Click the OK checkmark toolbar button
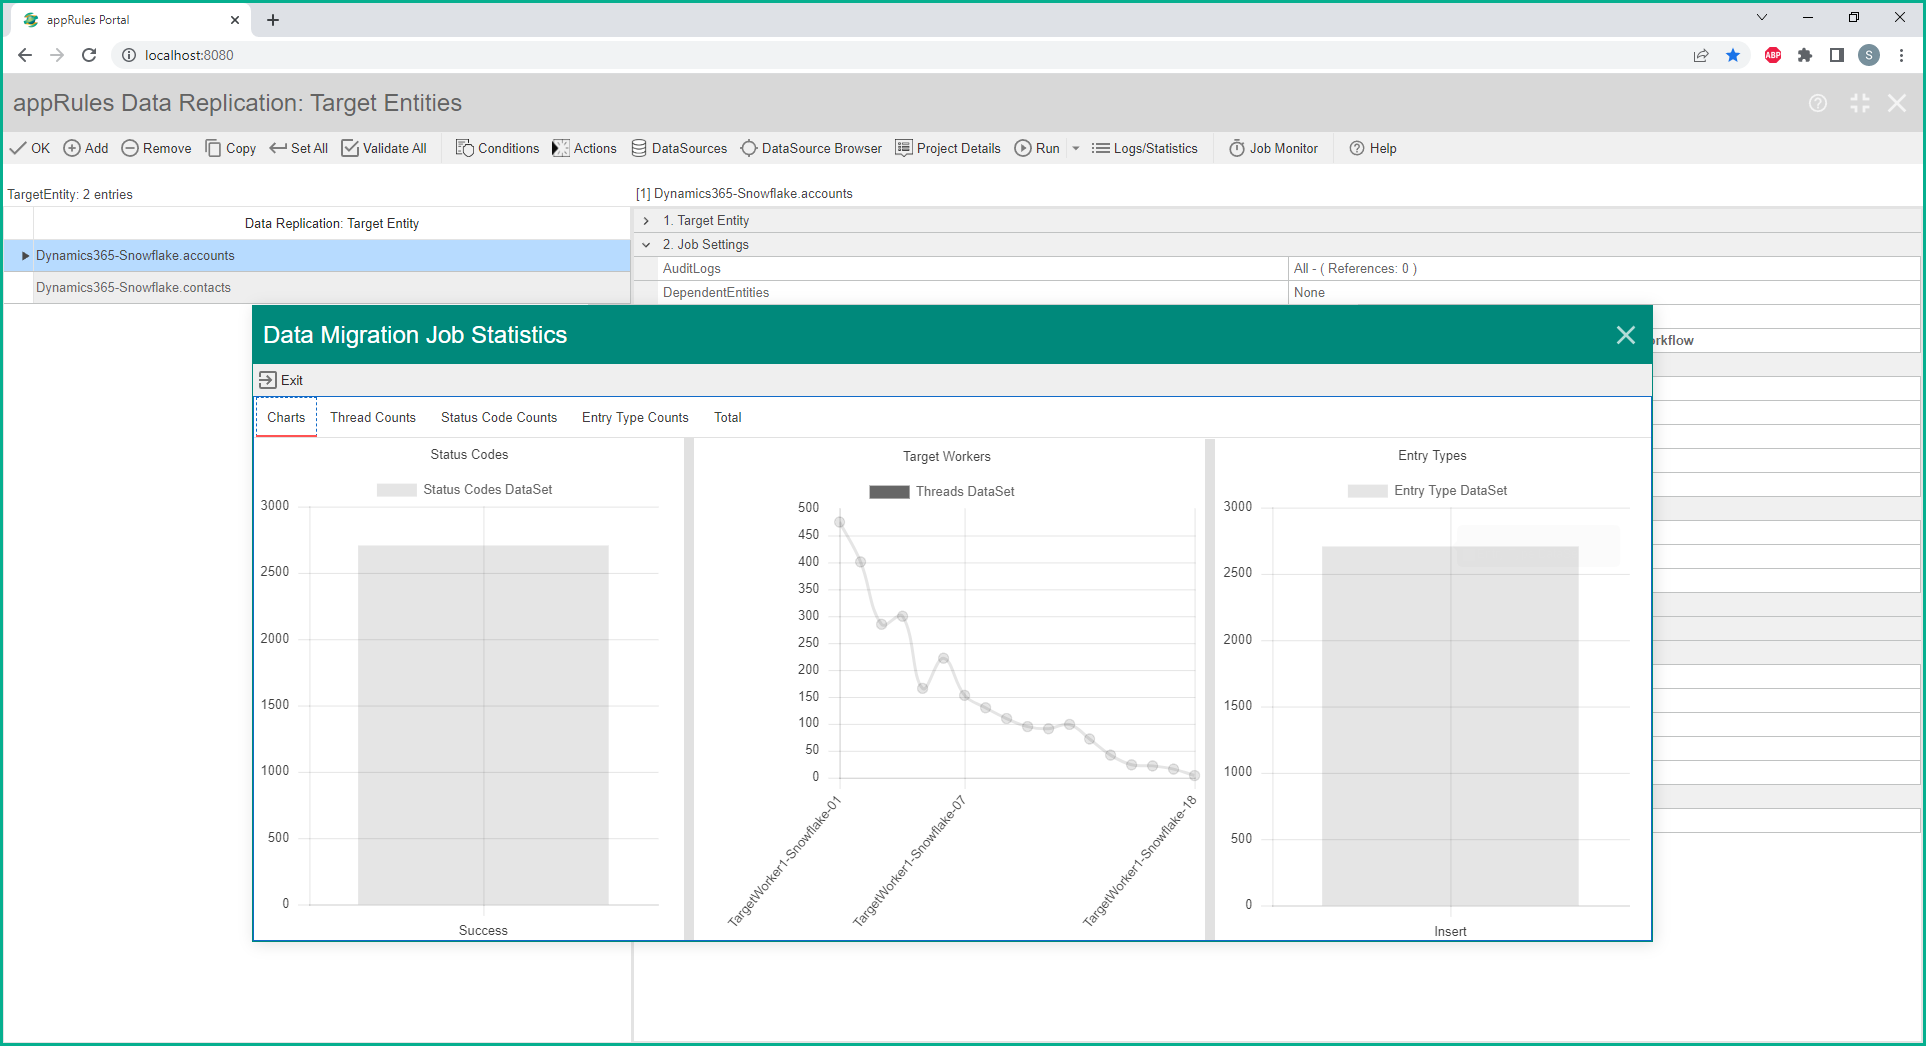 [x=30, y=148]
